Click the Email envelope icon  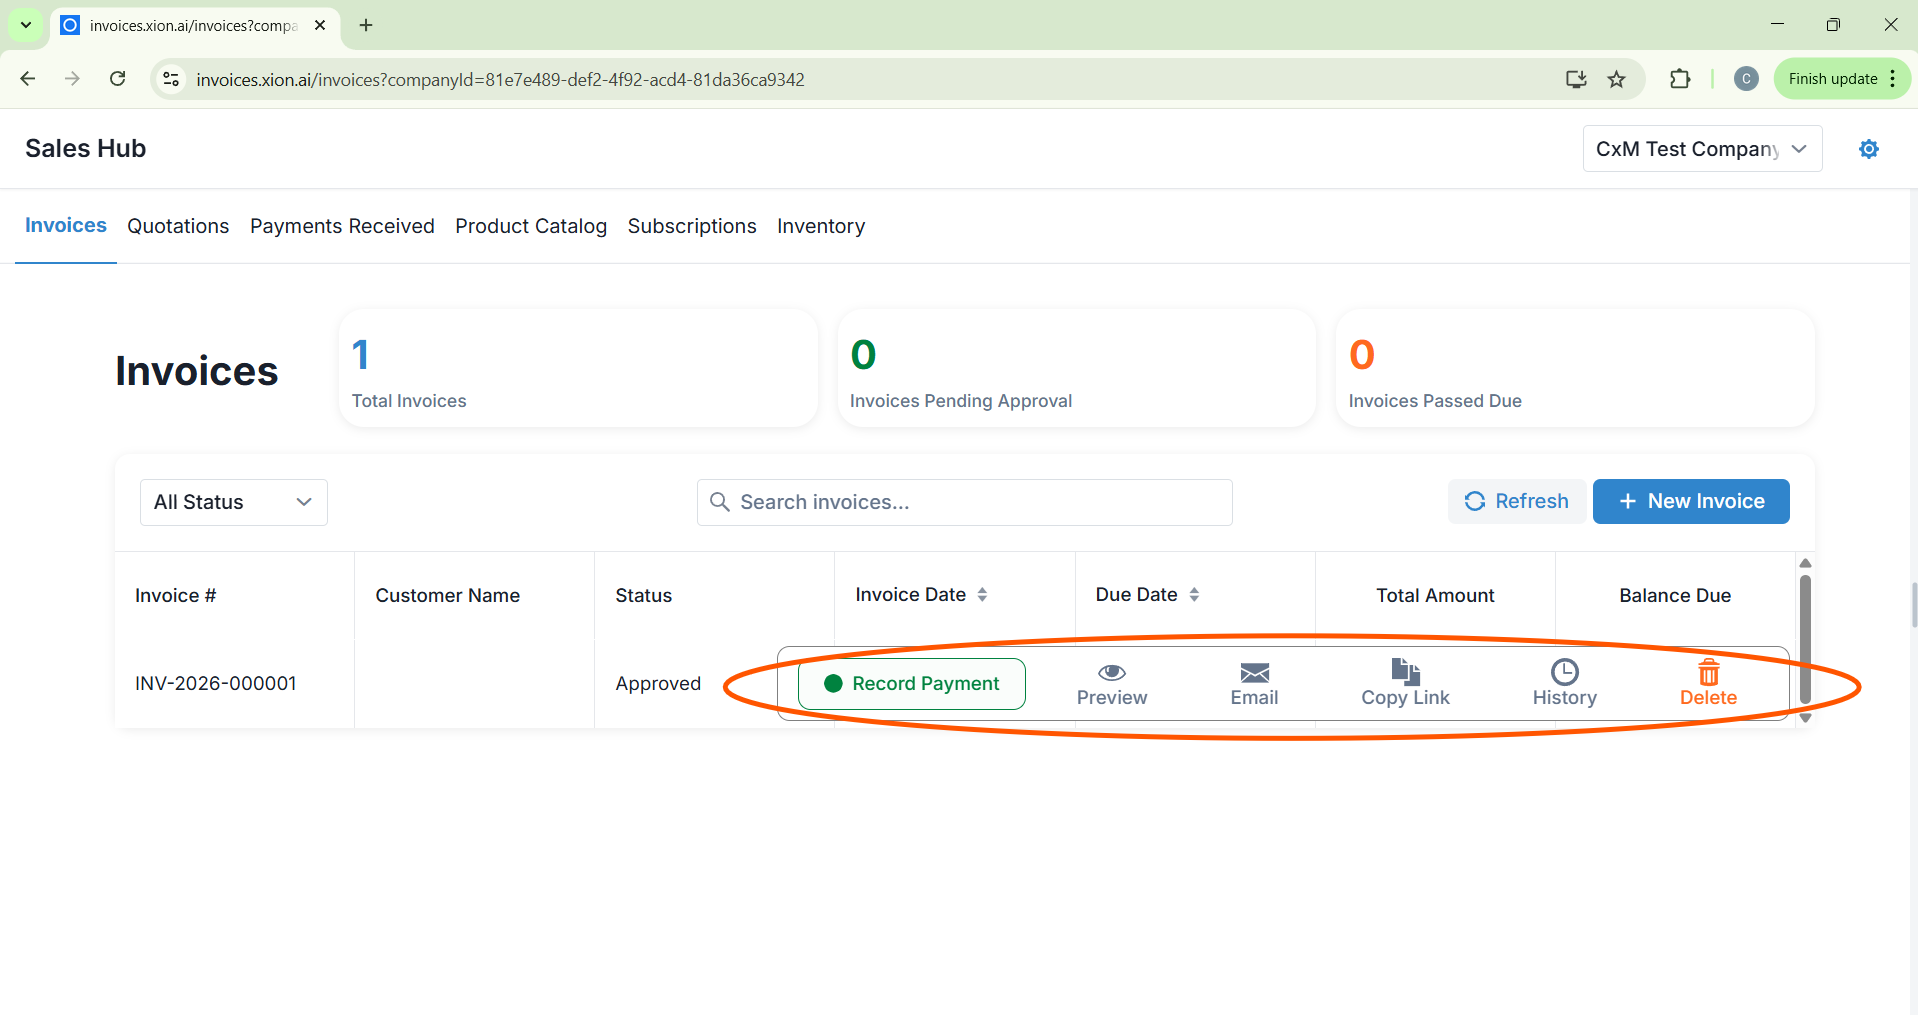(x=1254, y=673)
